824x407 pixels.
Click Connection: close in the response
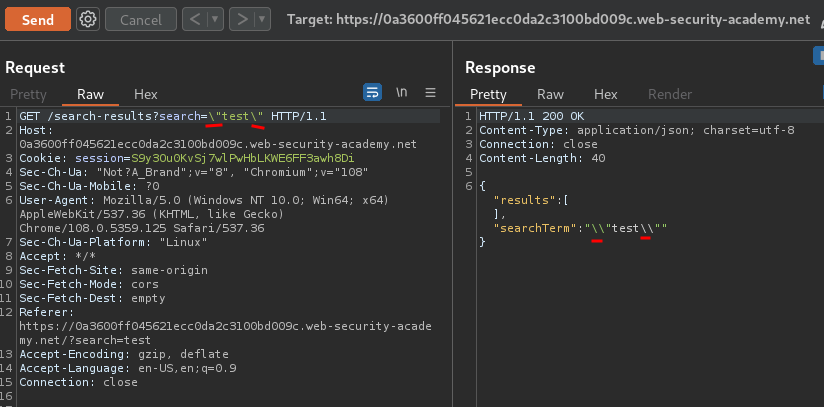point(539,144)
